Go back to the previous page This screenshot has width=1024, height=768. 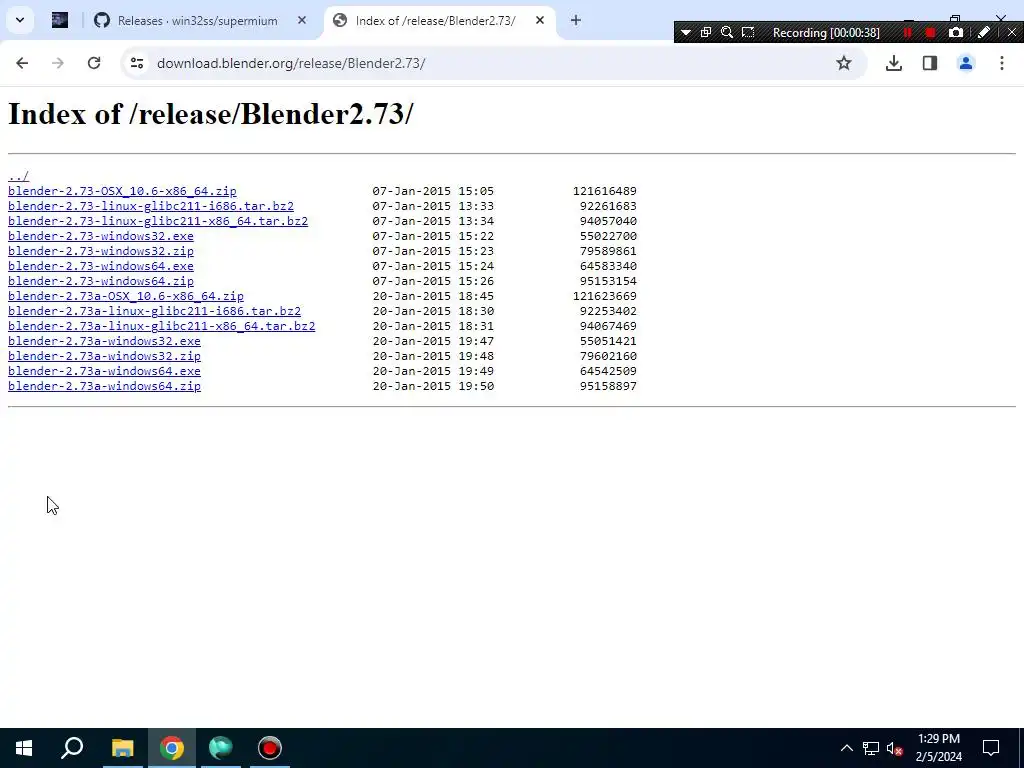[x=22, y=63]
